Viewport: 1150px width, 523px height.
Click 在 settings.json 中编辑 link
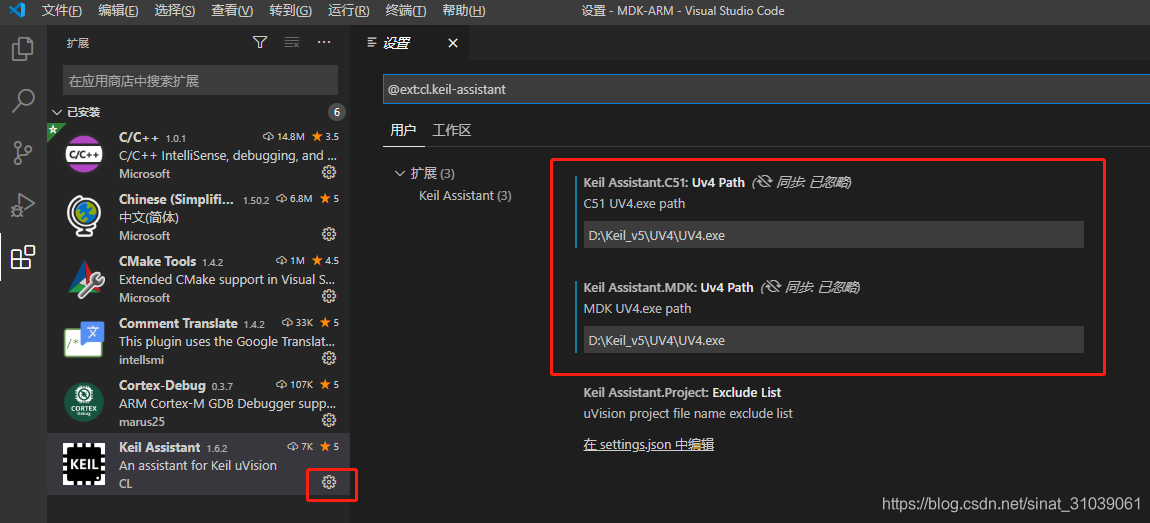point(648,444)
